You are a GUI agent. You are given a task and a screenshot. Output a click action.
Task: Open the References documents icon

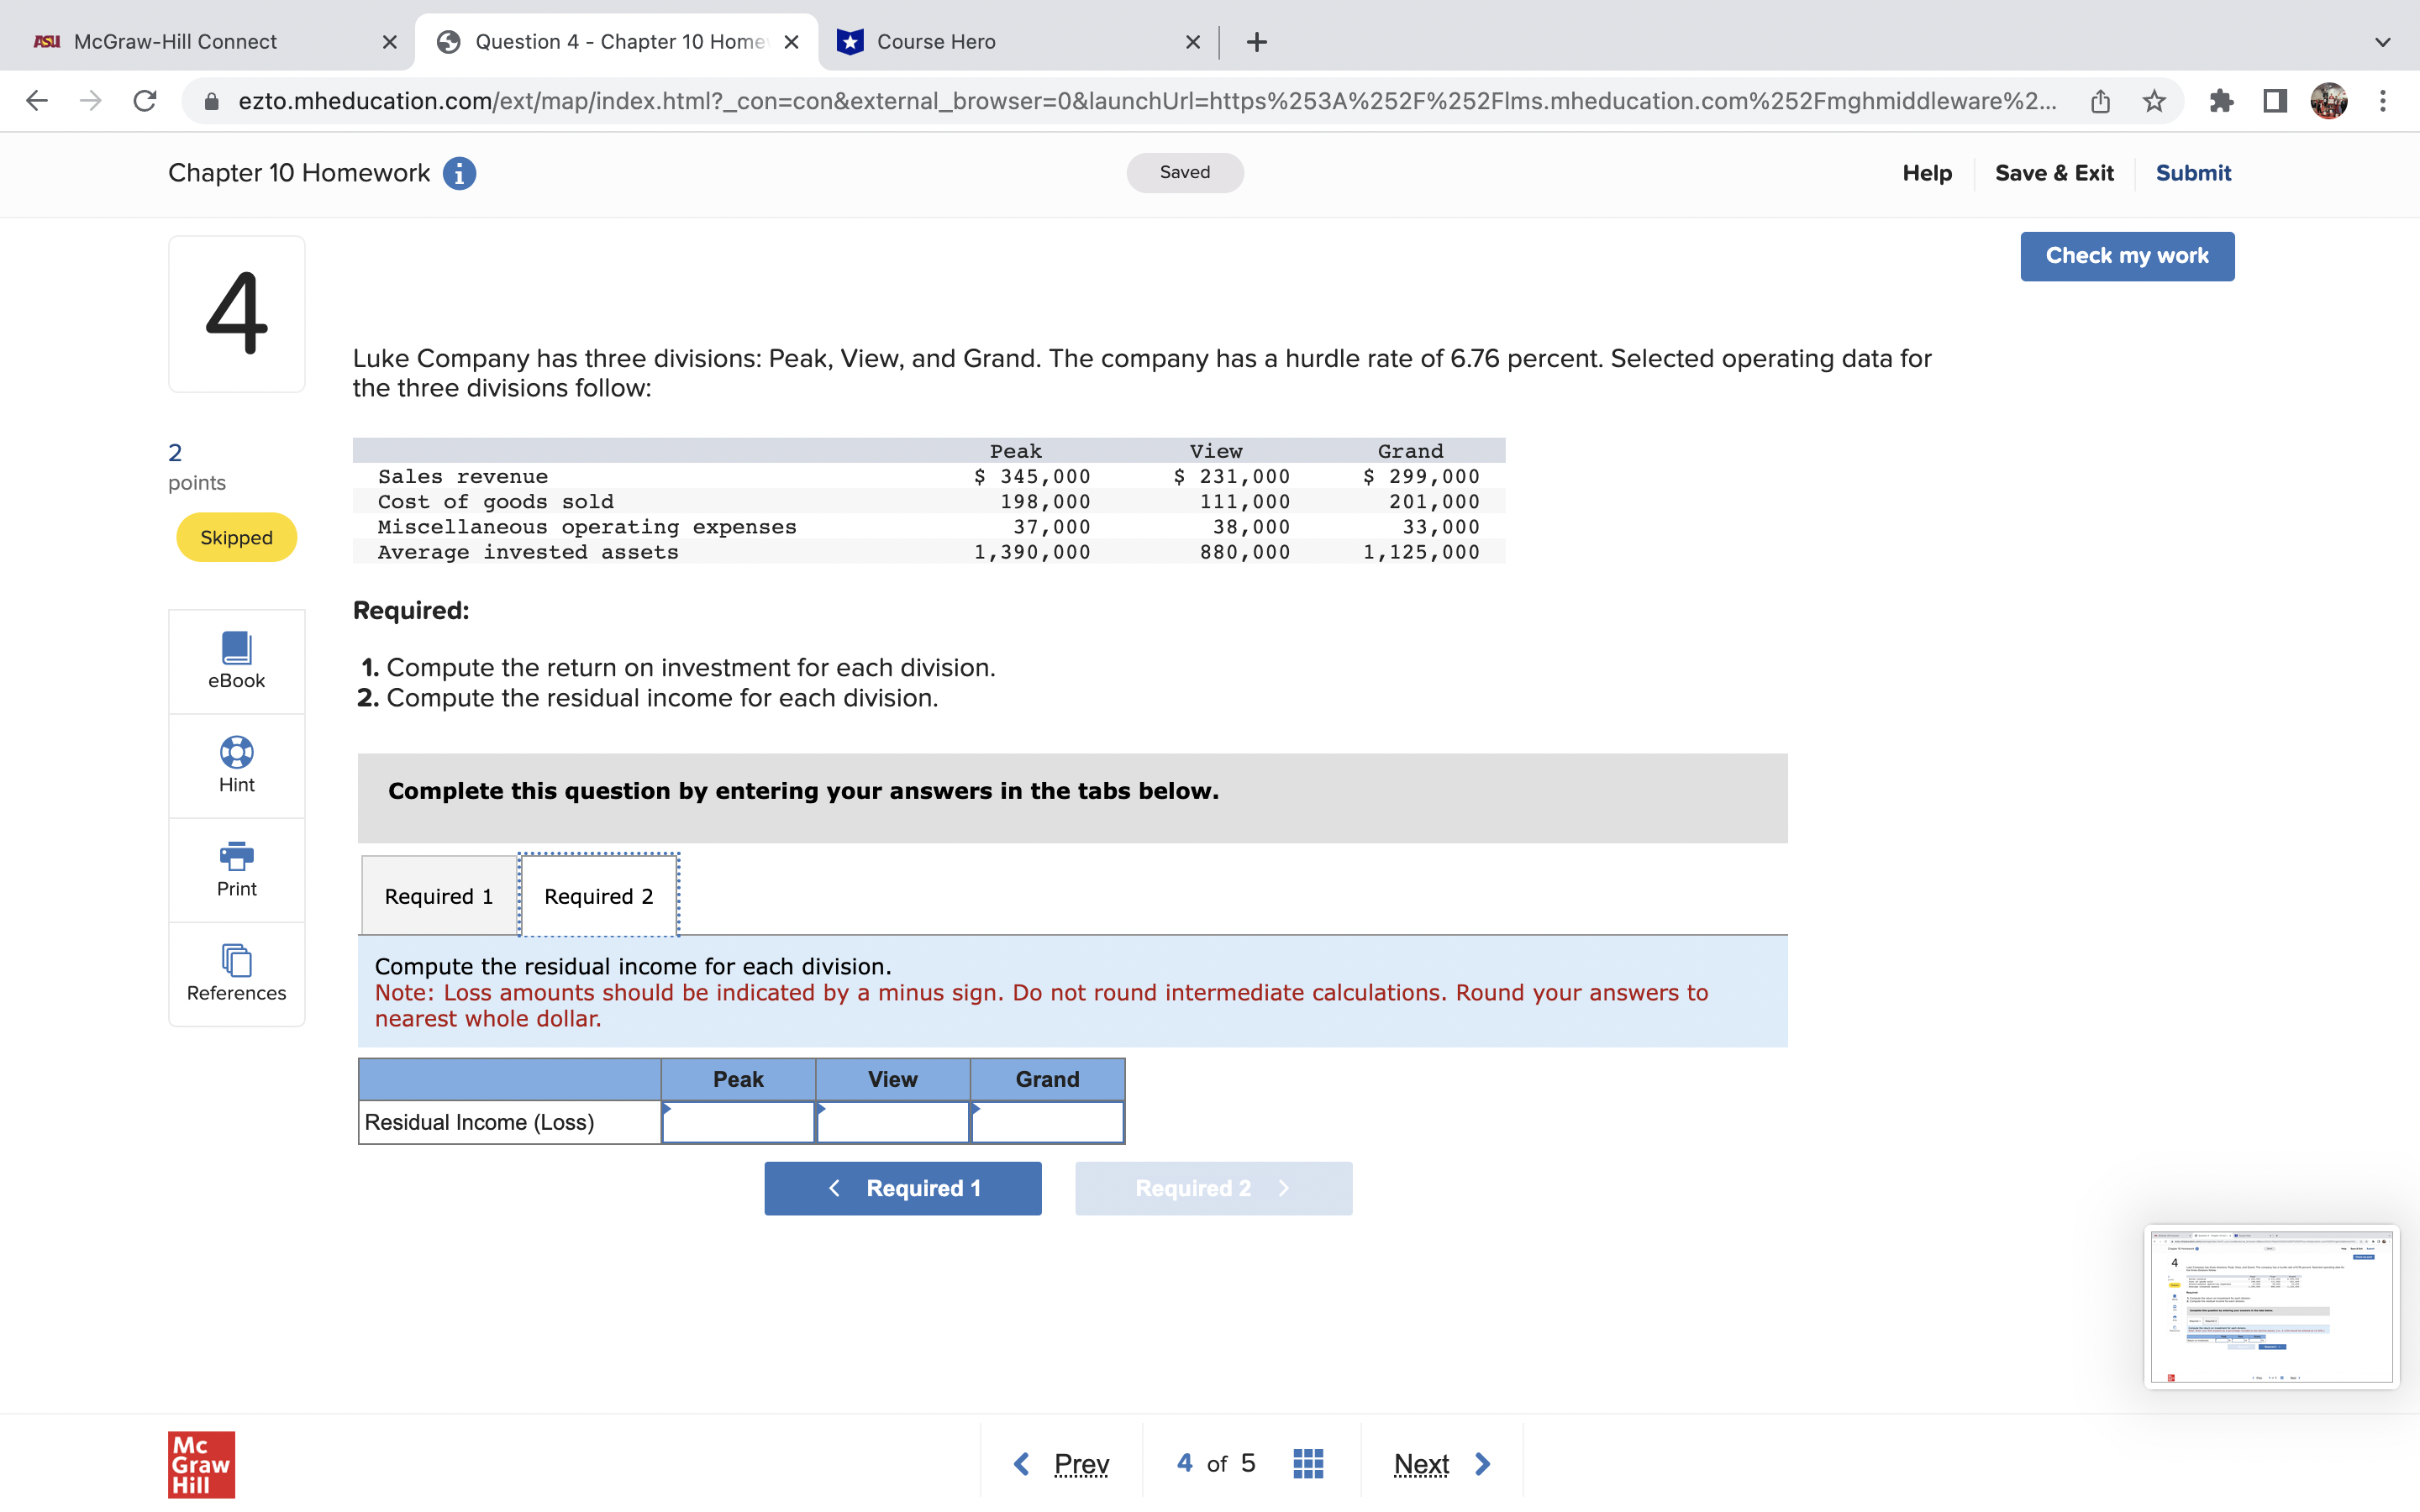pos(236,960)
